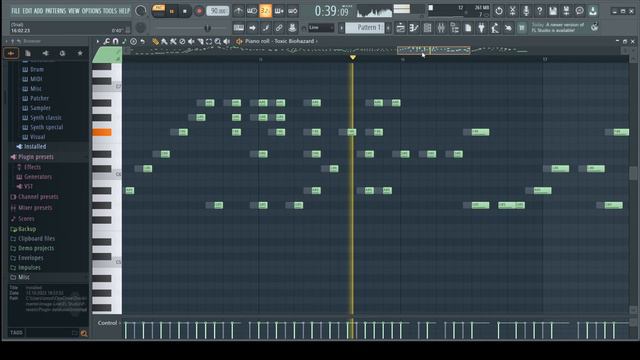The image size is (640, 360).
Task: Open the Browser view icon
Action: pyautogui.click(x=455, y=28)
